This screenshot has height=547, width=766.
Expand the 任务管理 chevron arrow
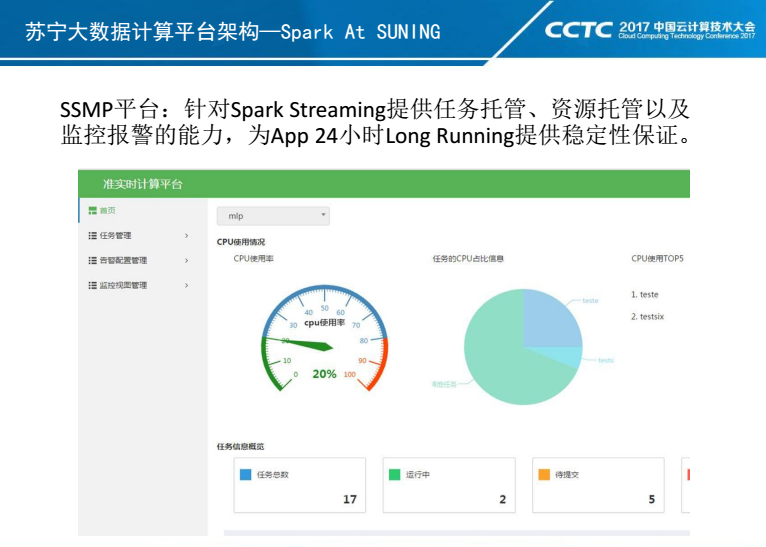187,235
